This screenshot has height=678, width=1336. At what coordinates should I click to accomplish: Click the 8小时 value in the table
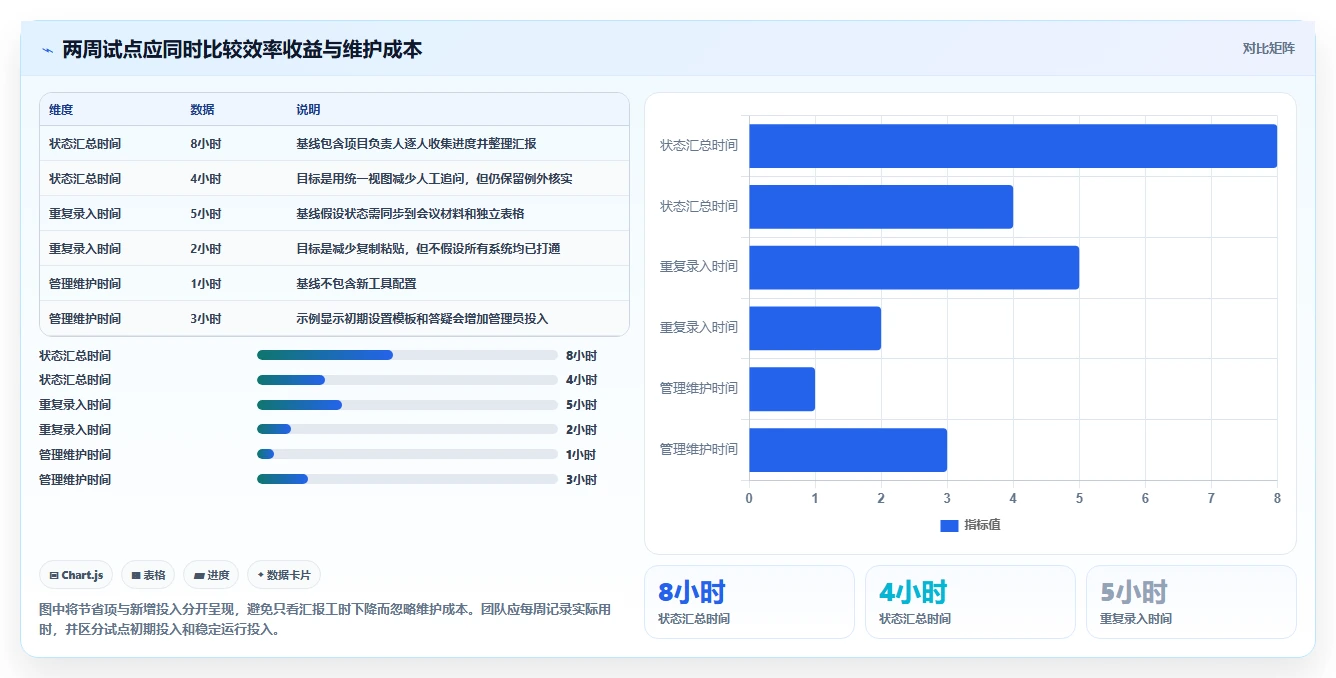coord(206,144)
